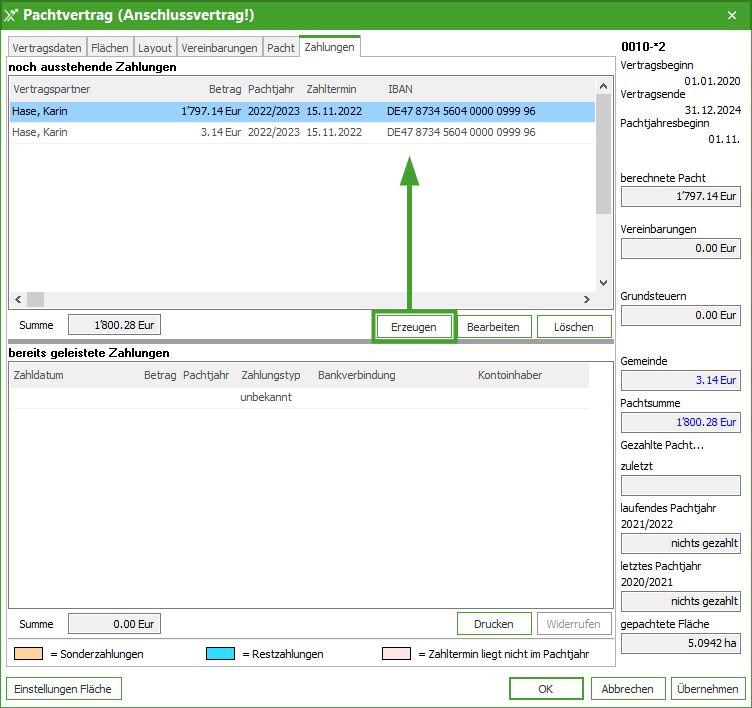Open Einstellungen Fläche settings
The image size is (752, 708).
click(x=63, y=689)
